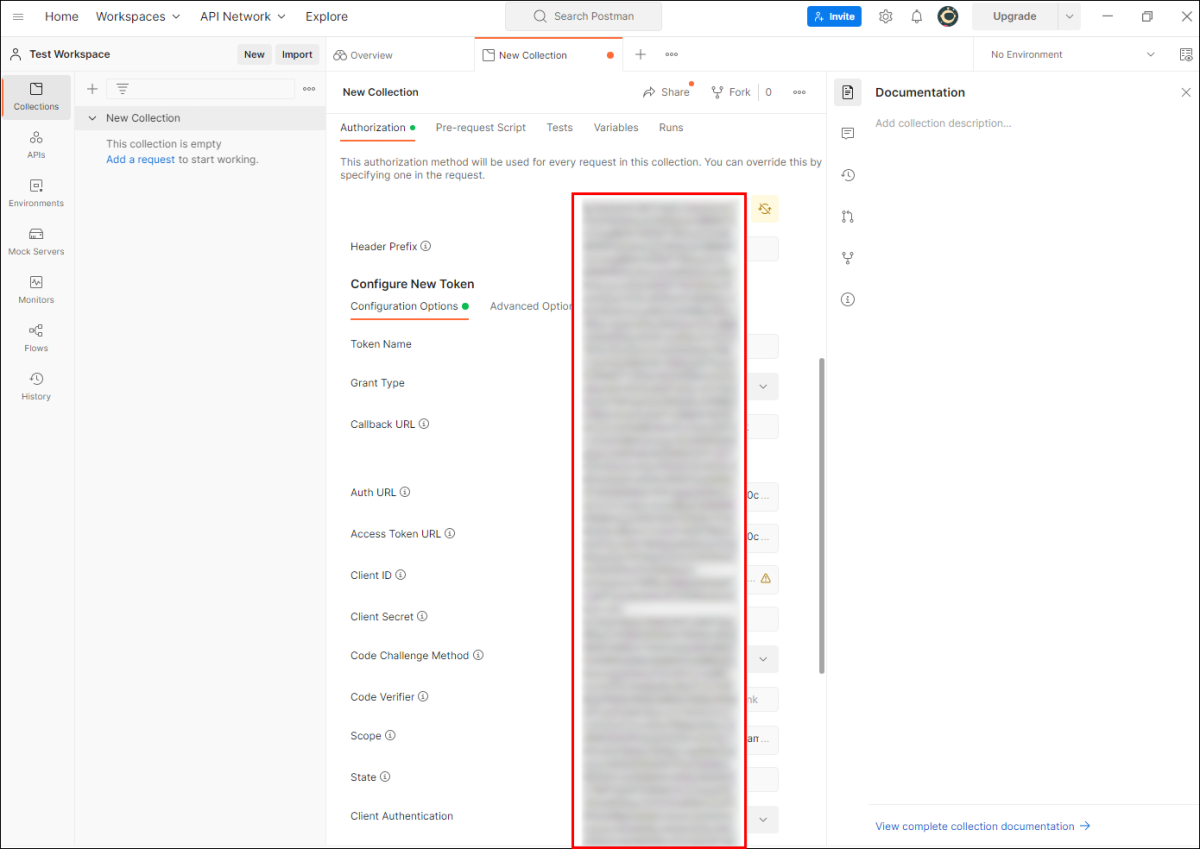1200x849 pixels.
Task: Click 'Add a request' link
Action: point(140,160)
